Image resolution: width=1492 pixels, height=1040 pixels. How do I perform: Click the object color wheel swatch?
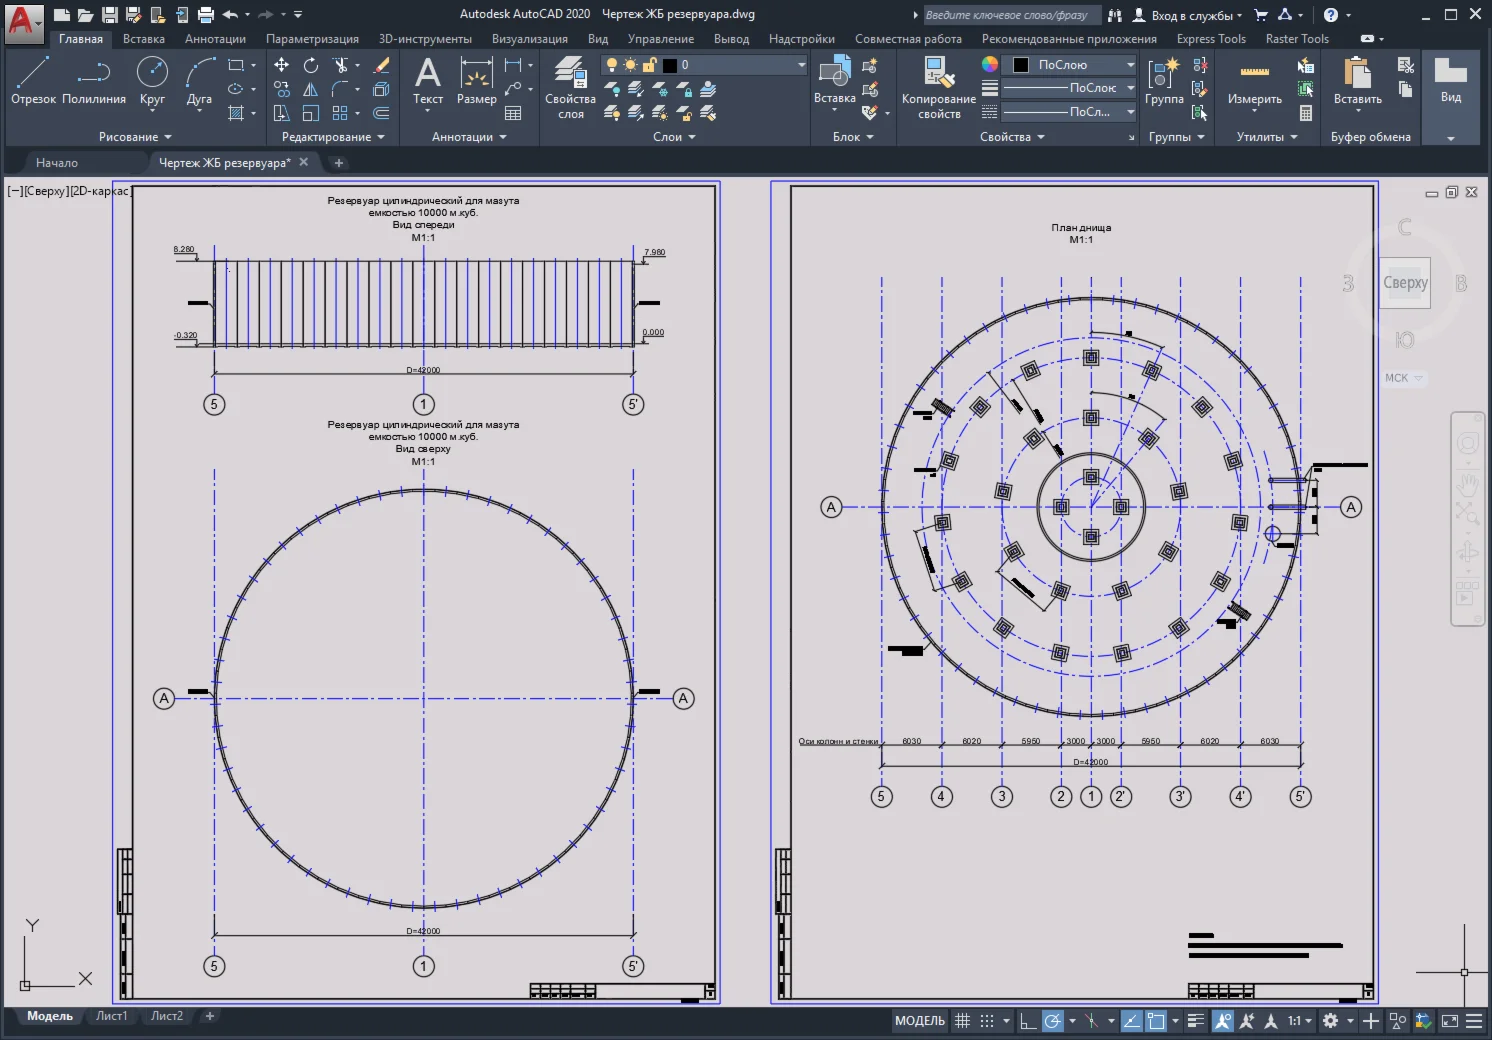[x=990, y=64]
